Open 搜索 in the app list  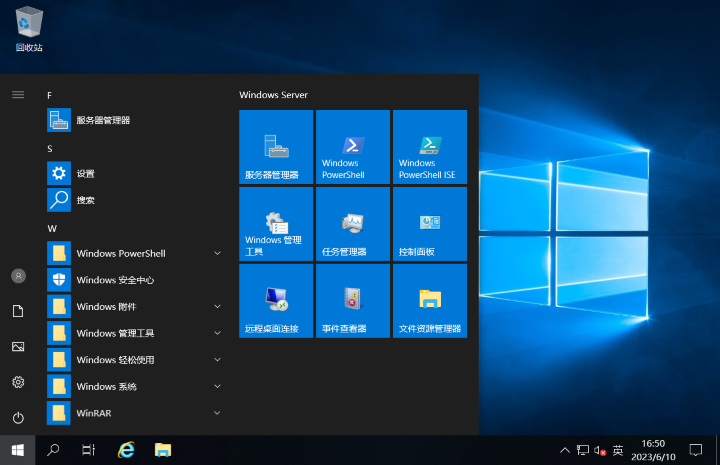click(134, 200)
